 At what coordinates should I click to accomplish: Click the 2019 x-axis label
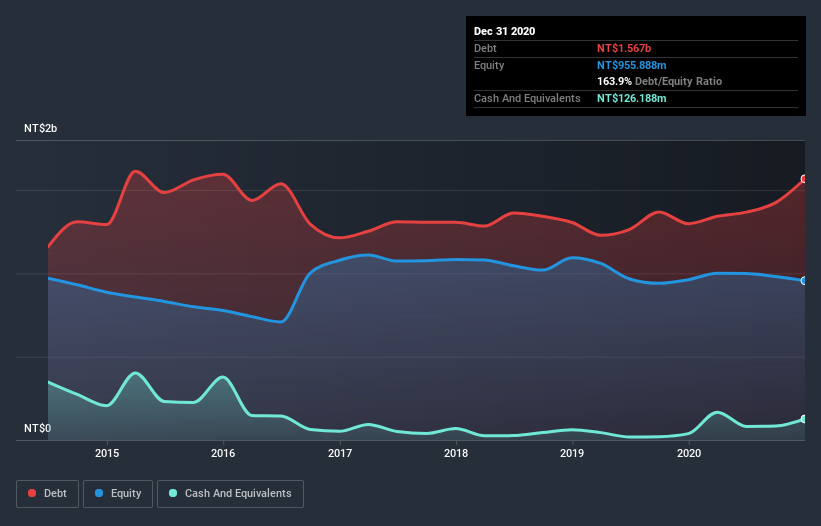click(x=572, y=453)
